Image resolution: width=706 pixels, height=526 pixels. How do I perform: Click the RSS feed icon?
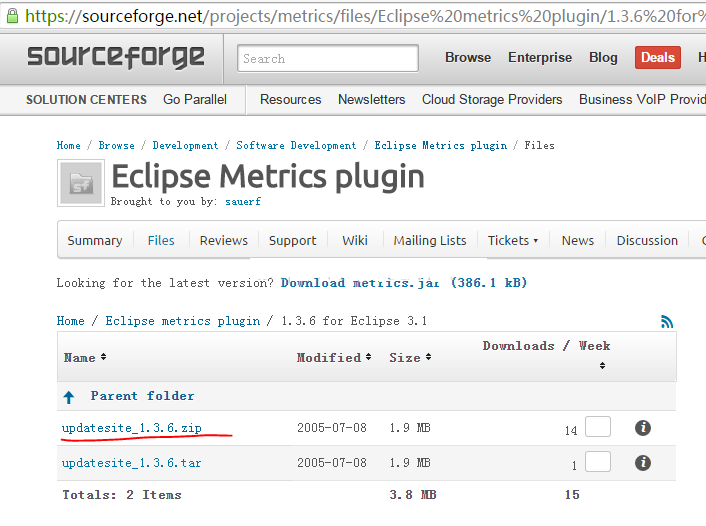point(667,321)
